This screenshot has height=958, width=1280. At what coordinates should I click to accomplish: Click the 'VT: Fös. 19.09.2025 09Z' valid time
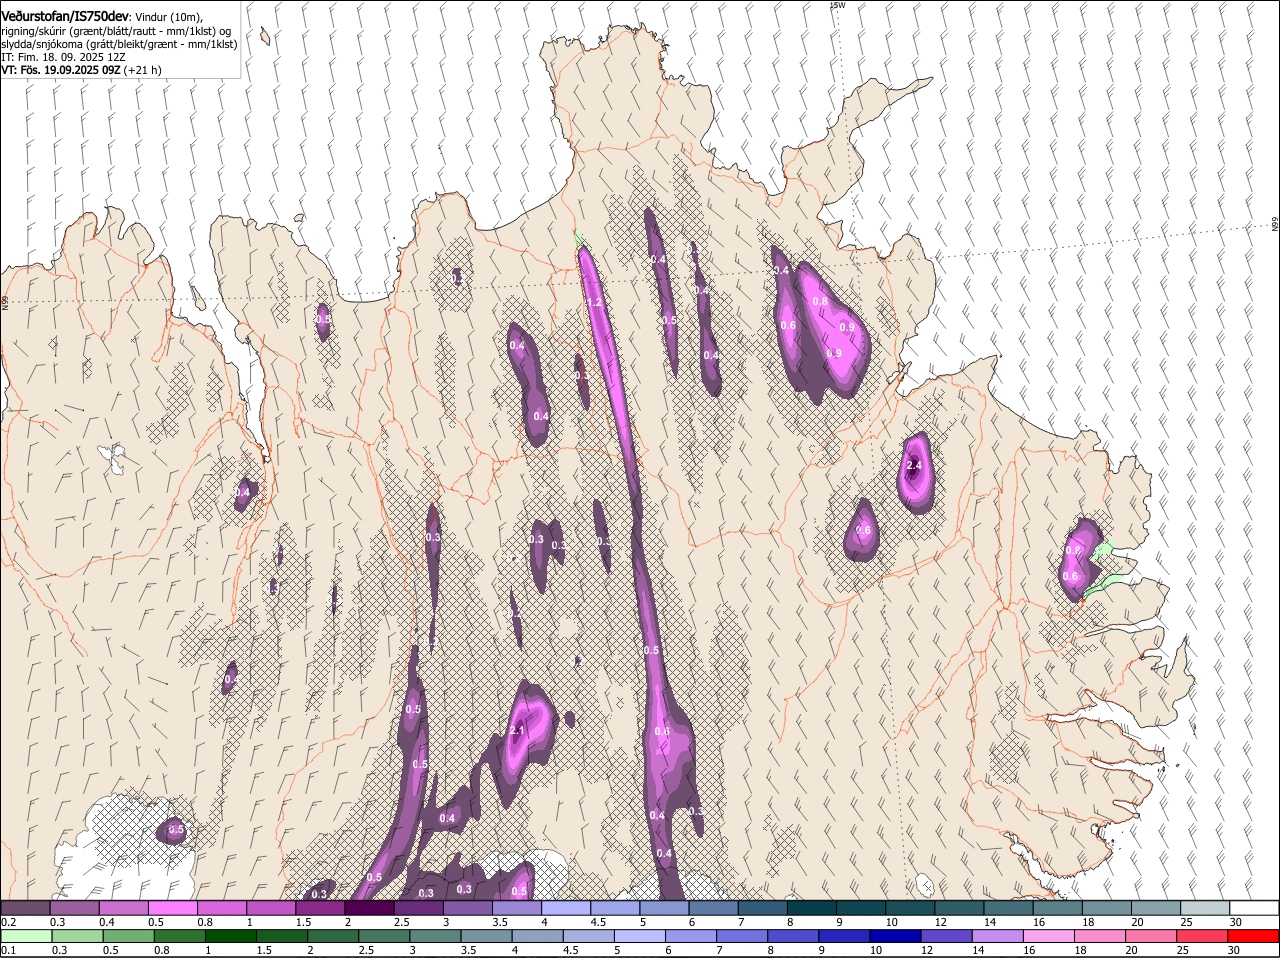pyautogui.click(x=61, y=71)
